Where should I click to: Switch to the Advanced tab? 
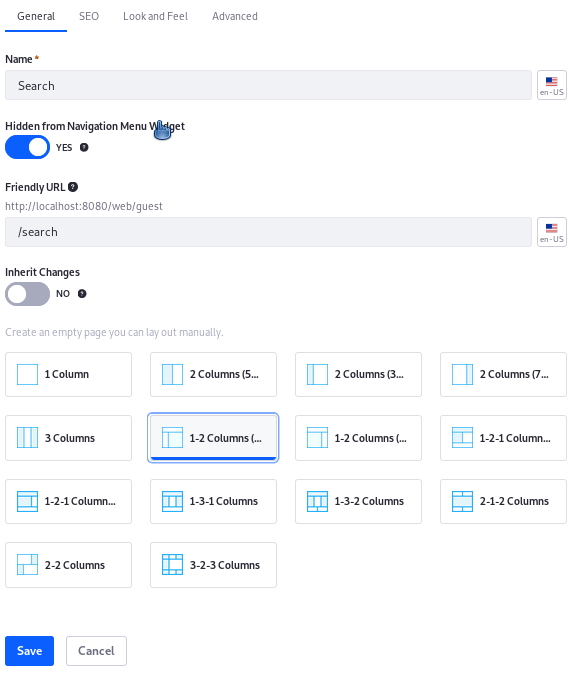tap(235, 16)
